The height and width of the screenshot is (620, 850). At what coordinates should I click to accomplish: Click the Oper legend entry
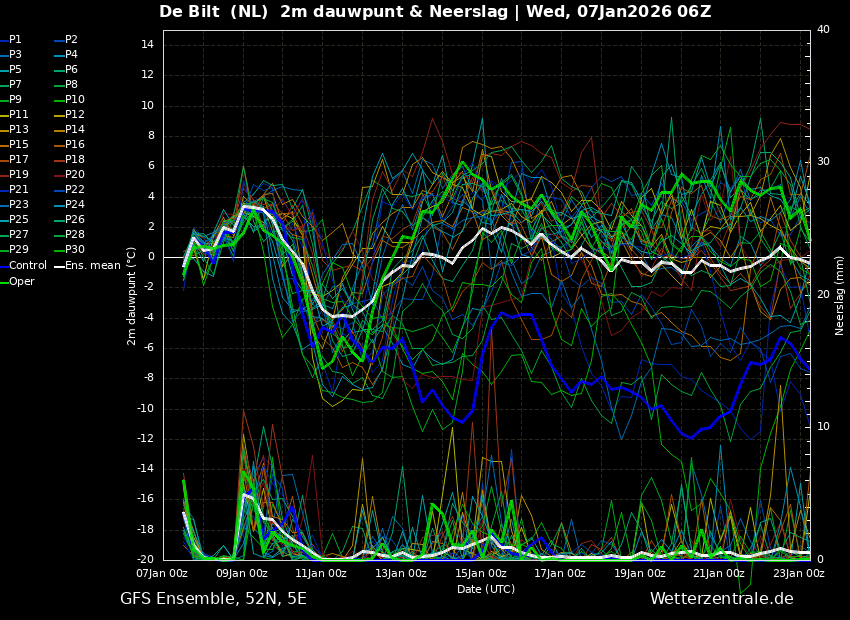tap(17, 281)
